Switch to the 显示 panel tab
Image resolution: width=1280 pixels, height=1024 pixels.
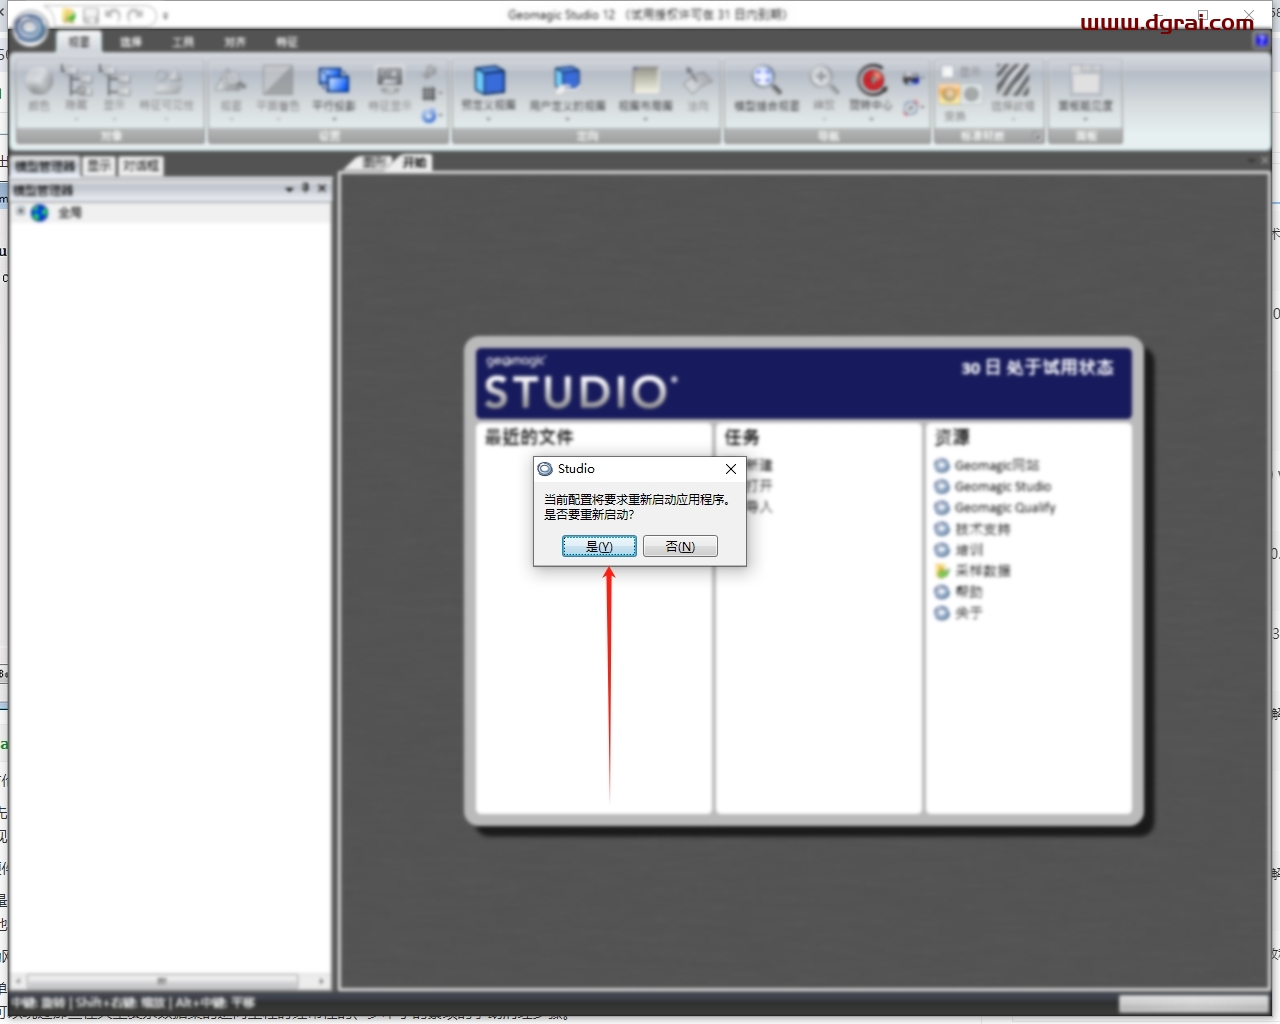(98, 166)
